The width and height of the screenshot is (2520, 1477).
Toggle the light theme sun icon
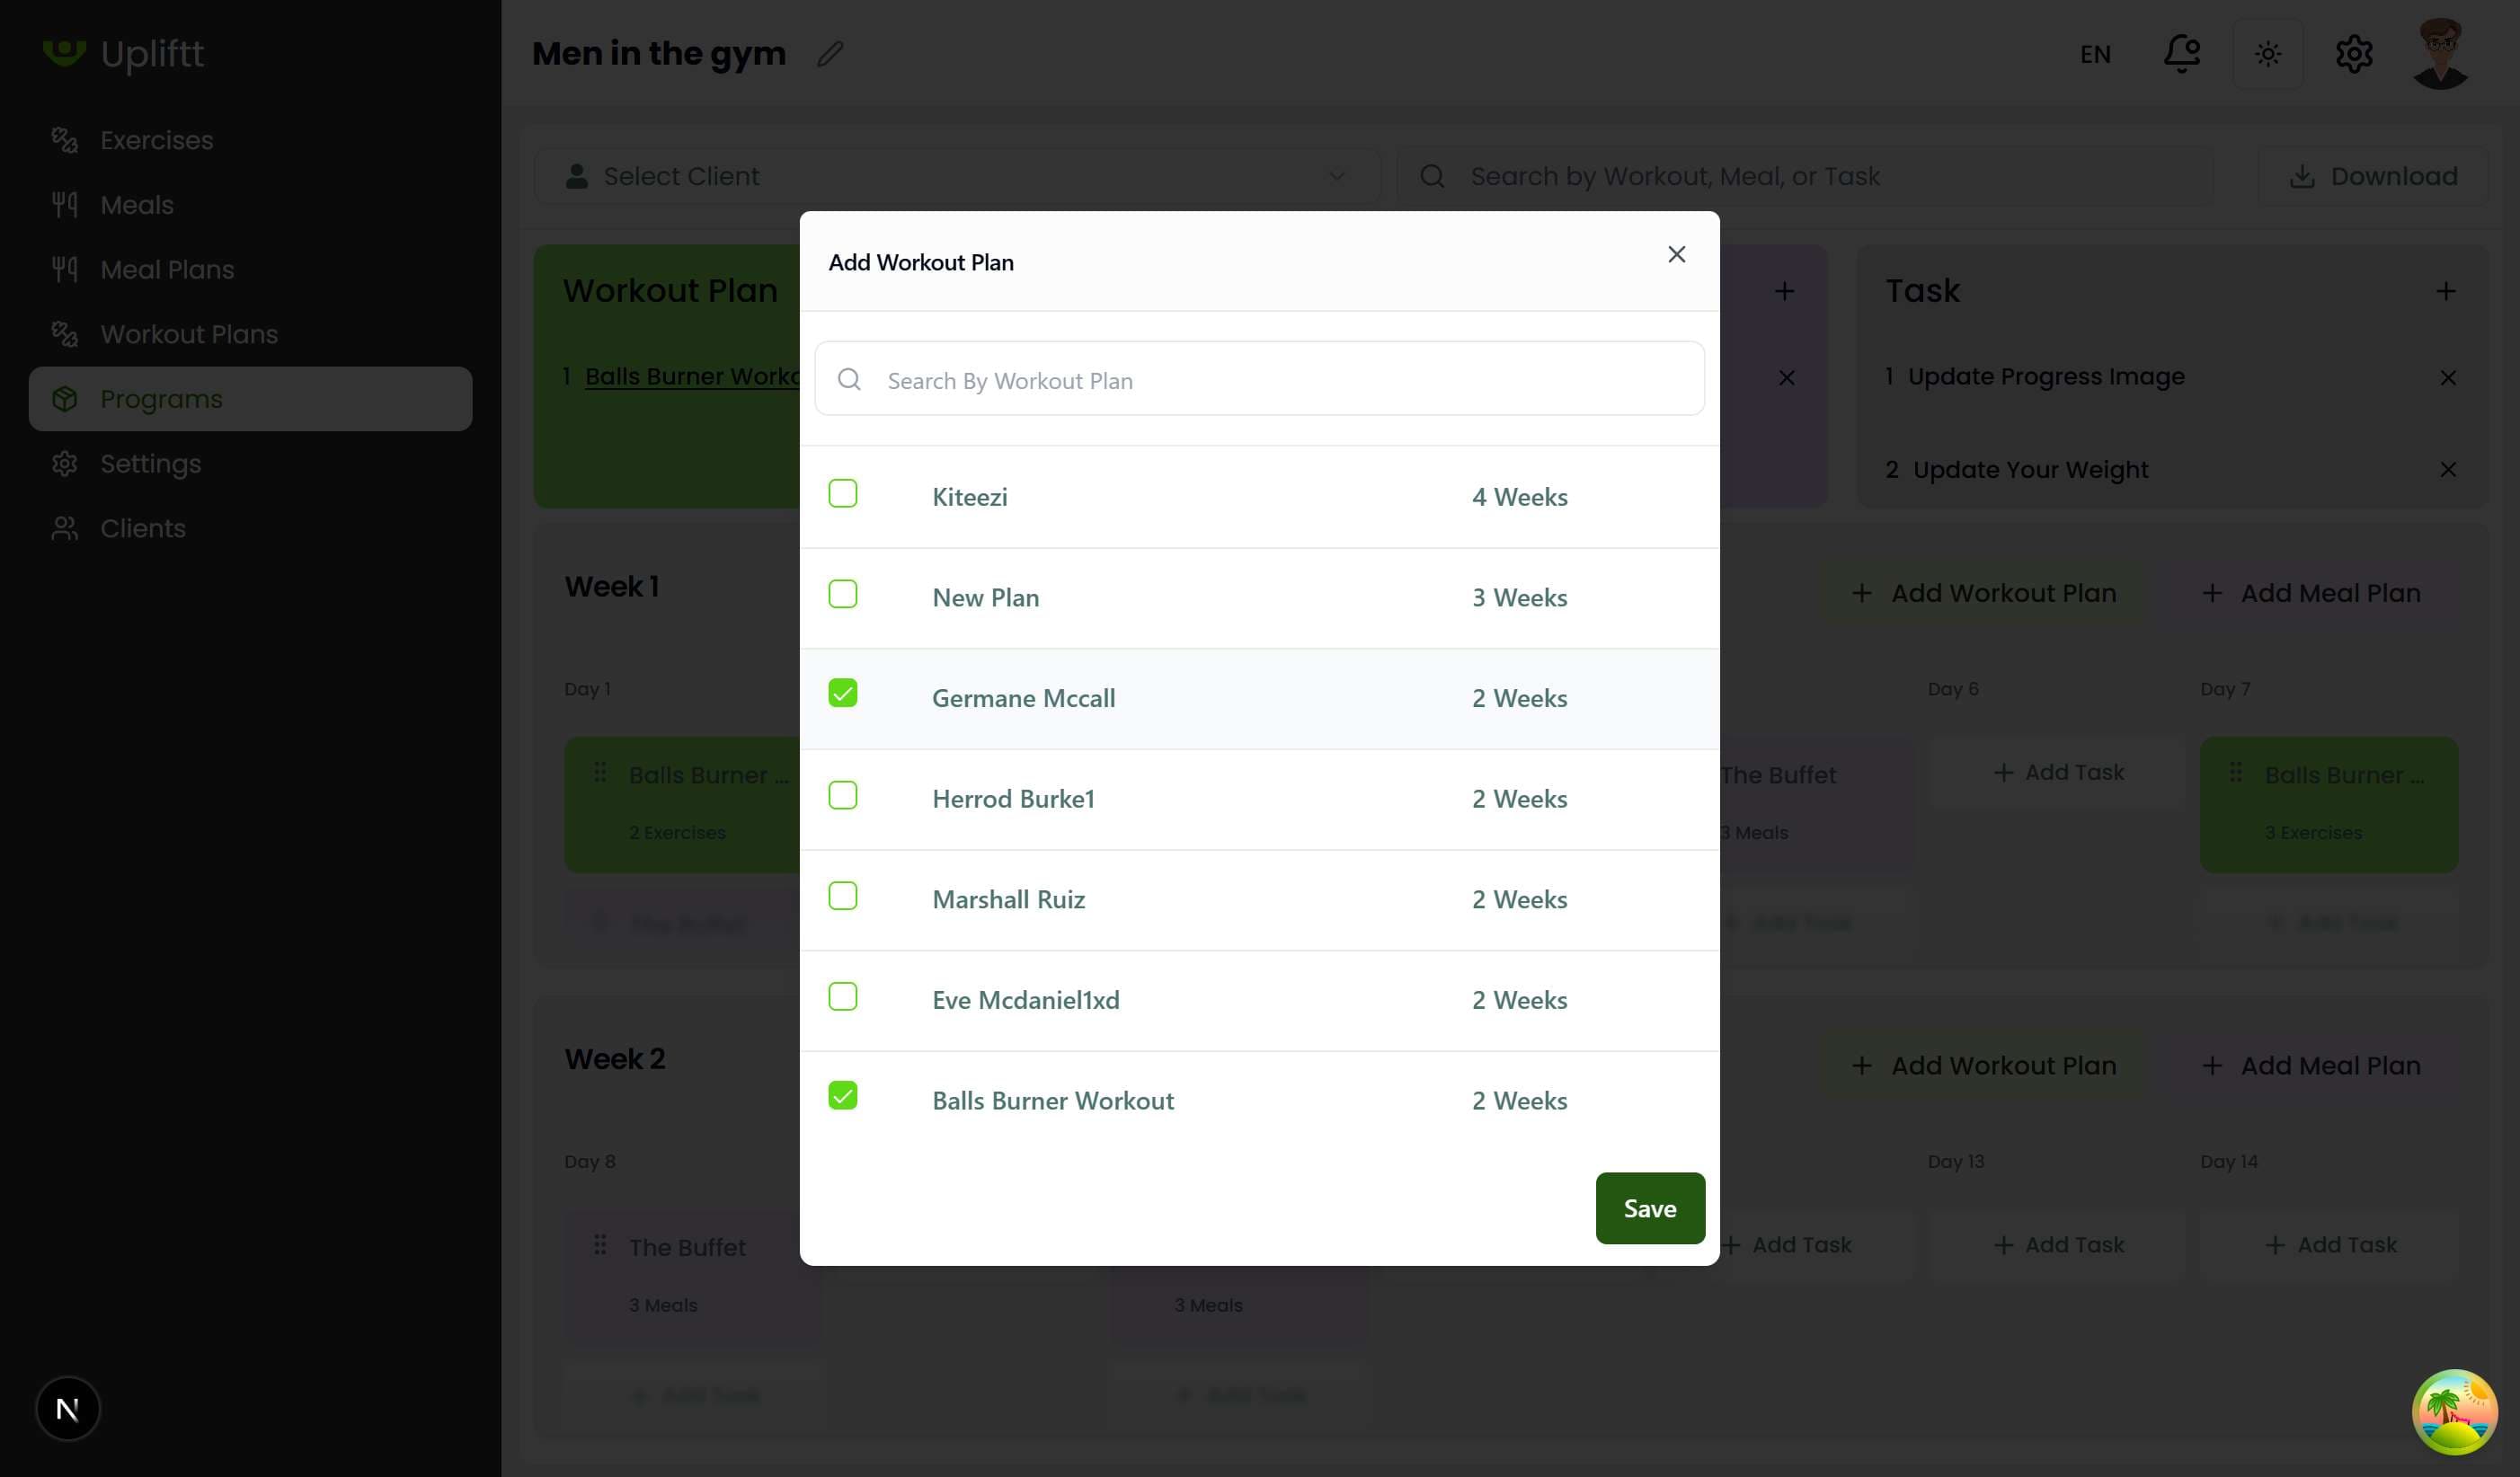[x=2267, y=54]
